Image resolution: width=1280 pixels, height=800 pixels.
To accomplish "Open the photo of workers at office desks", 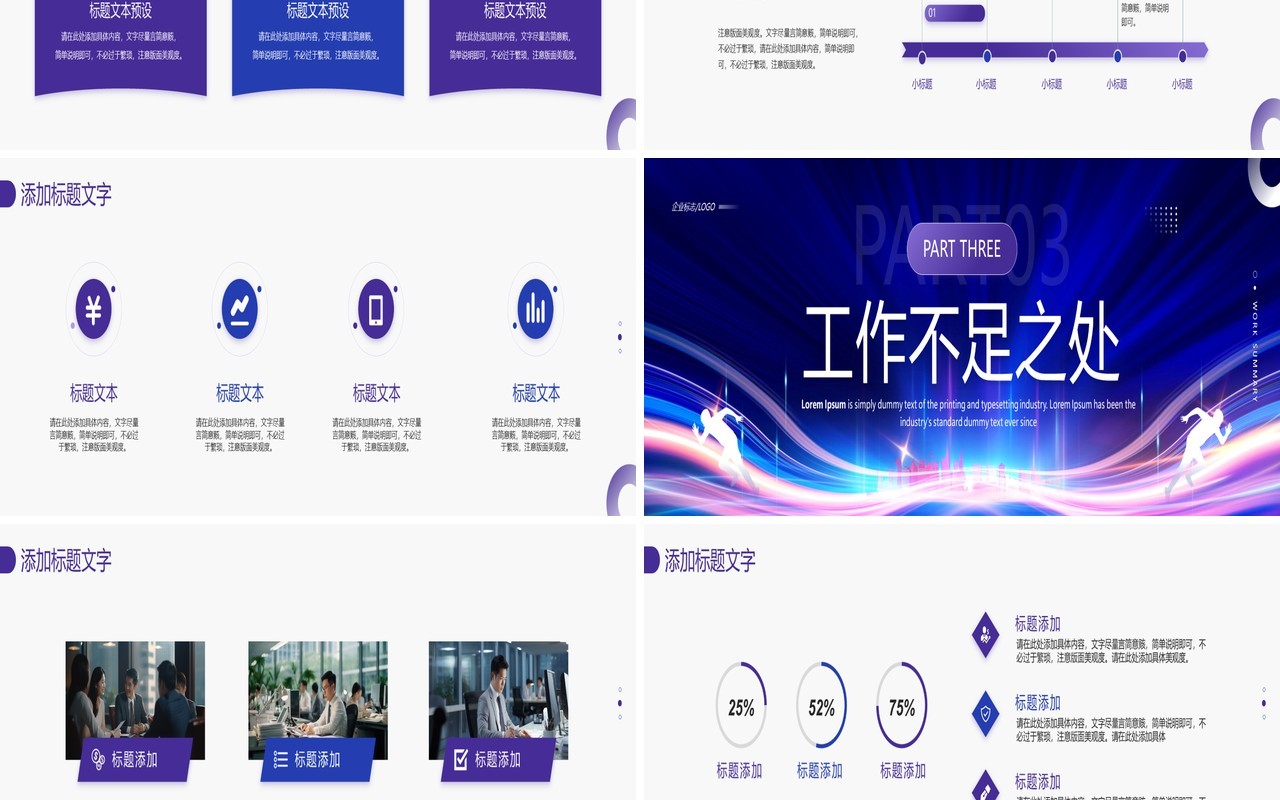I will point(318,700).
